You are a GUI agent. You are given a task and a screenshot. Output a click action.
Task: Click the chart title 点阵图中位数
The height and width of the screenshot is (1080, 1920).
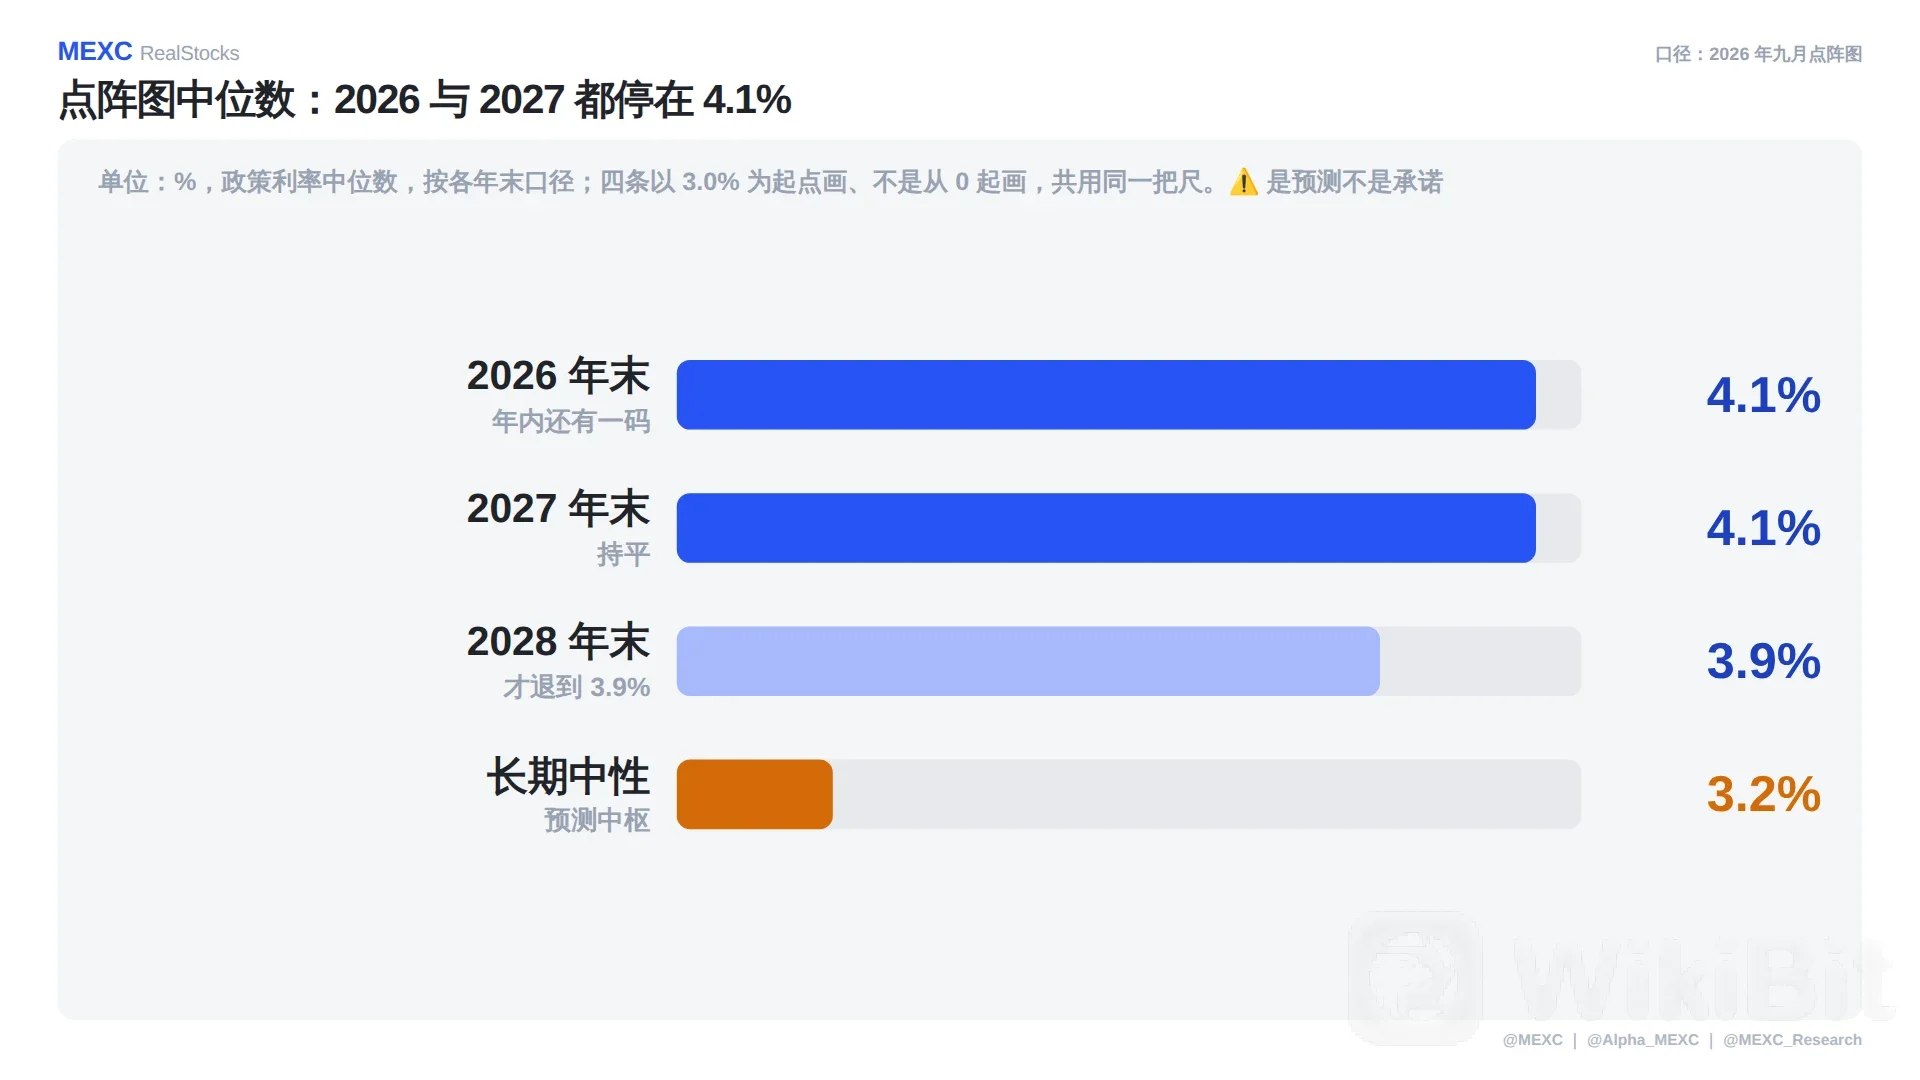177,100
